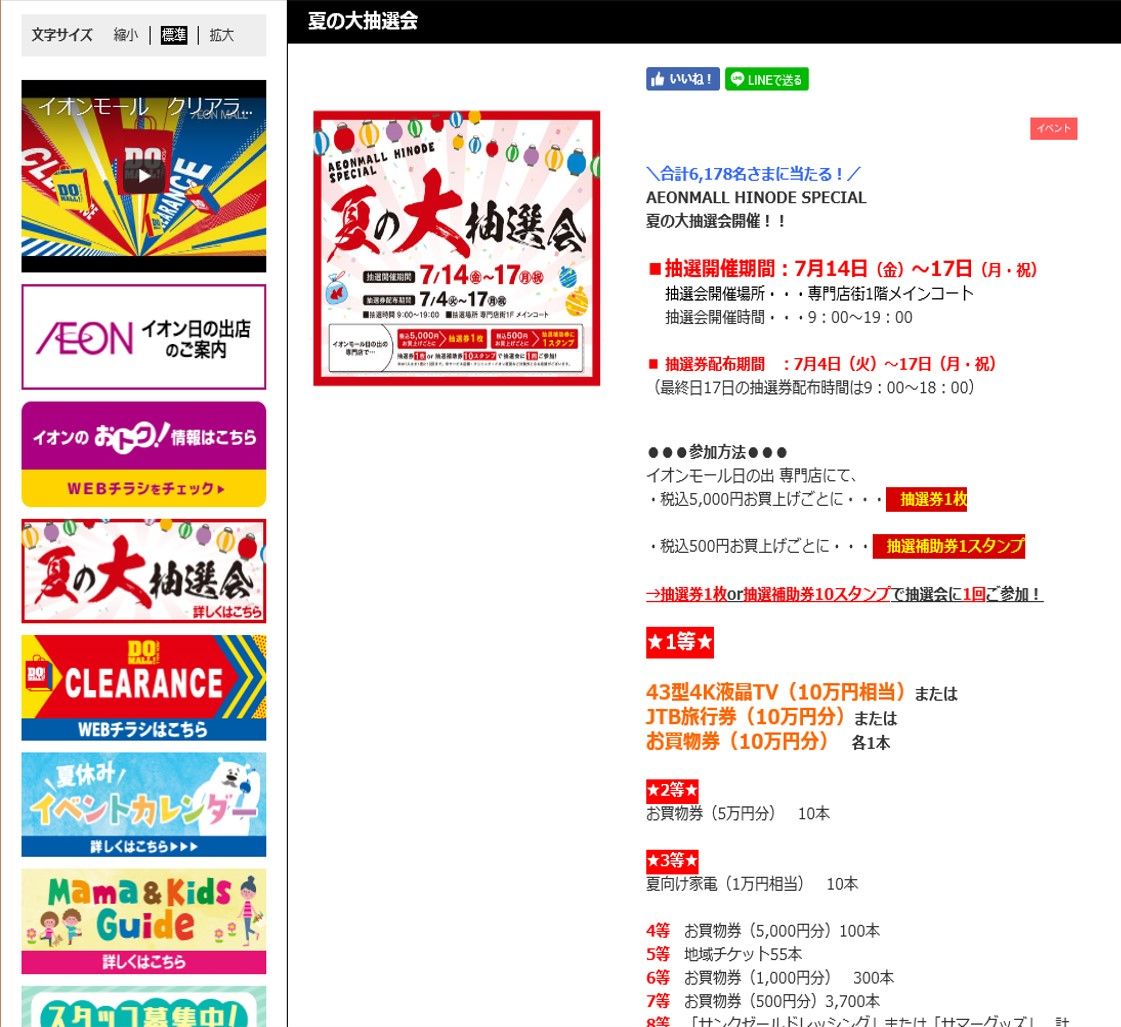Viewport: 1121px width, 1027px height.
Task: Click the 抽選会開催時間 9:00〜19:00 line
Action: click(789, 317)
